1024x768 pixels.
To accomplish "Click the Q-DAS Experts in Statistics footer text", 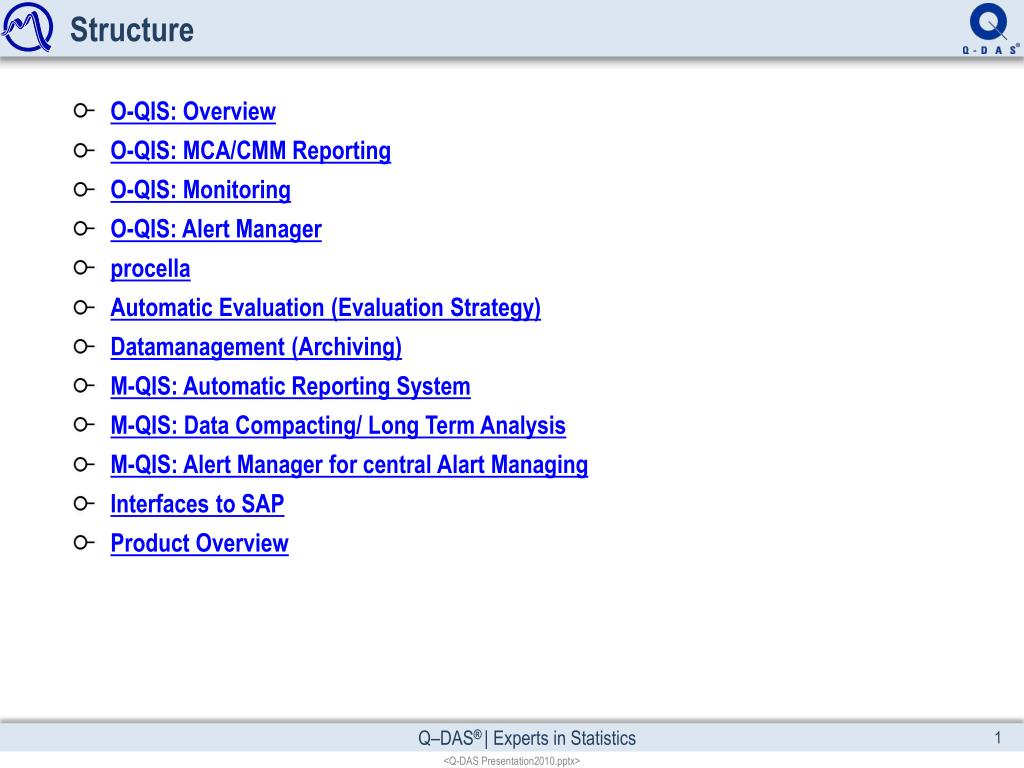I will [526, 738].
